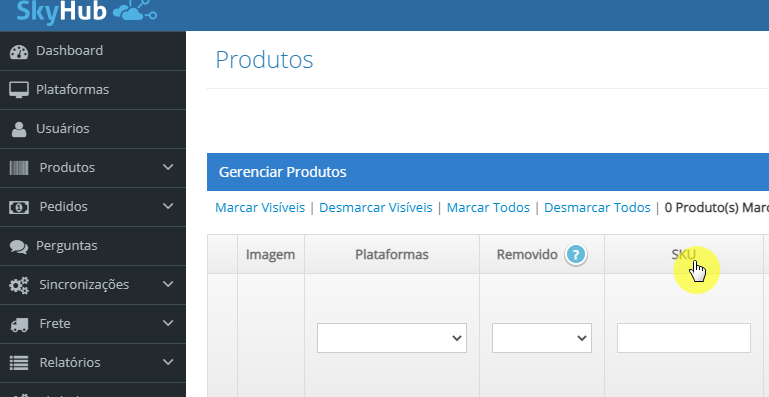
Task: Click the Desmarcar Todos link
Action: (597, 208)
